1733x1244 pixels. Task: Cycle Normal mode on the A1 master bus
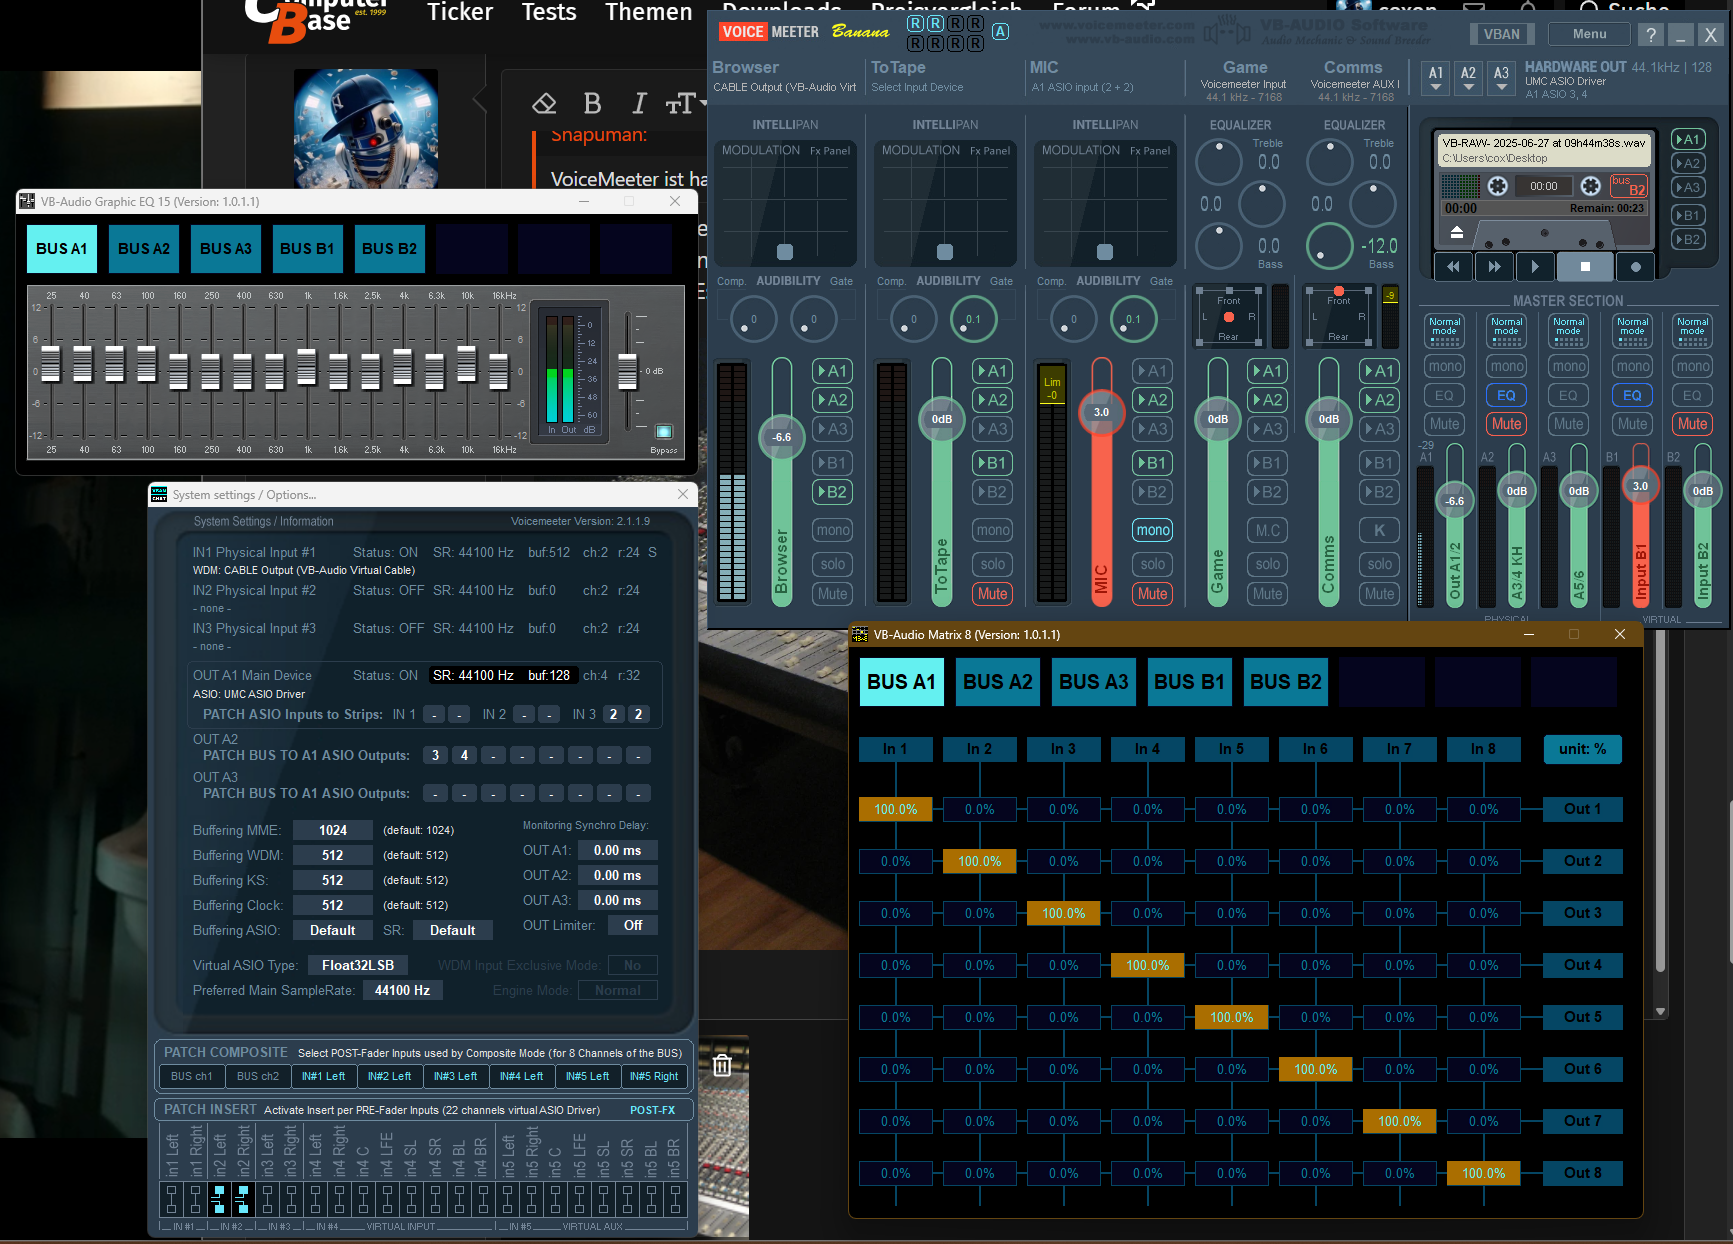[1444, 331]
